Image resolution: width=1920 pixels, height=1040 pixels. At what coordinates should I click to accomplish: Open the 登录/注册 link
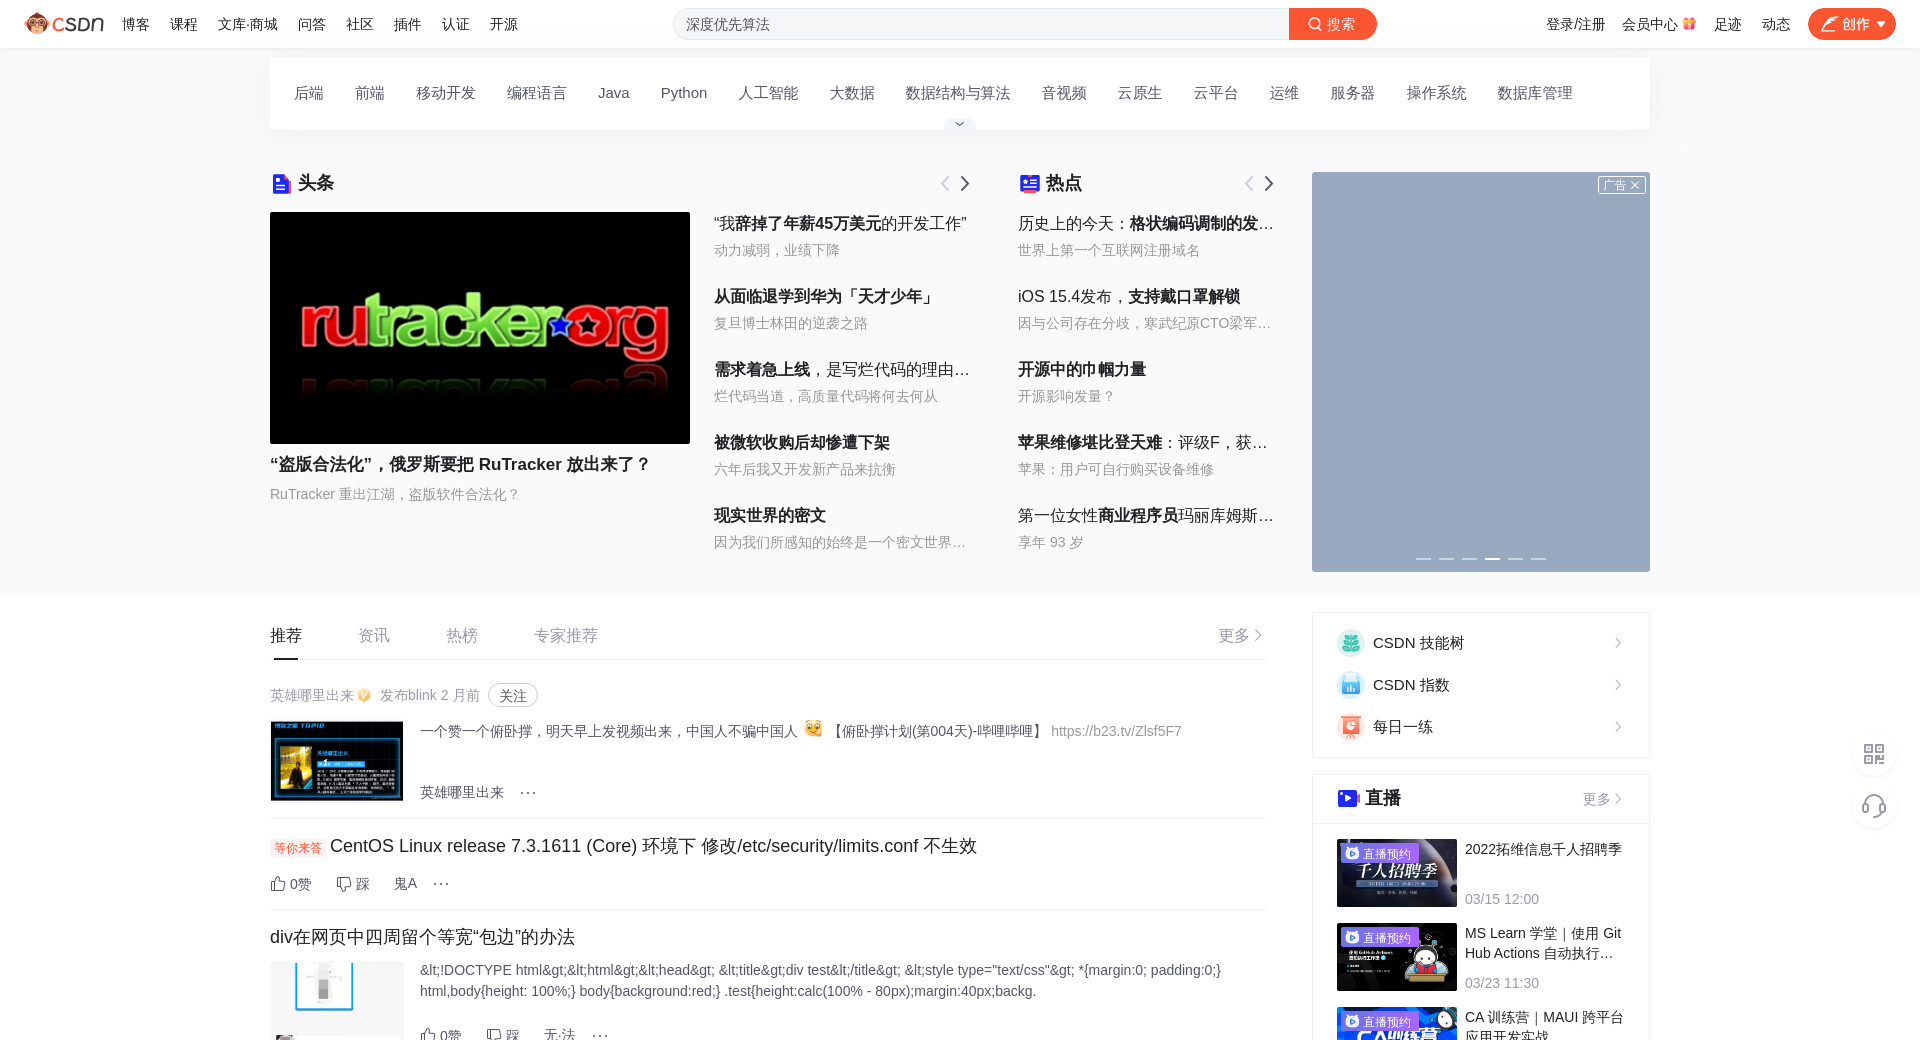point(1575,24)
